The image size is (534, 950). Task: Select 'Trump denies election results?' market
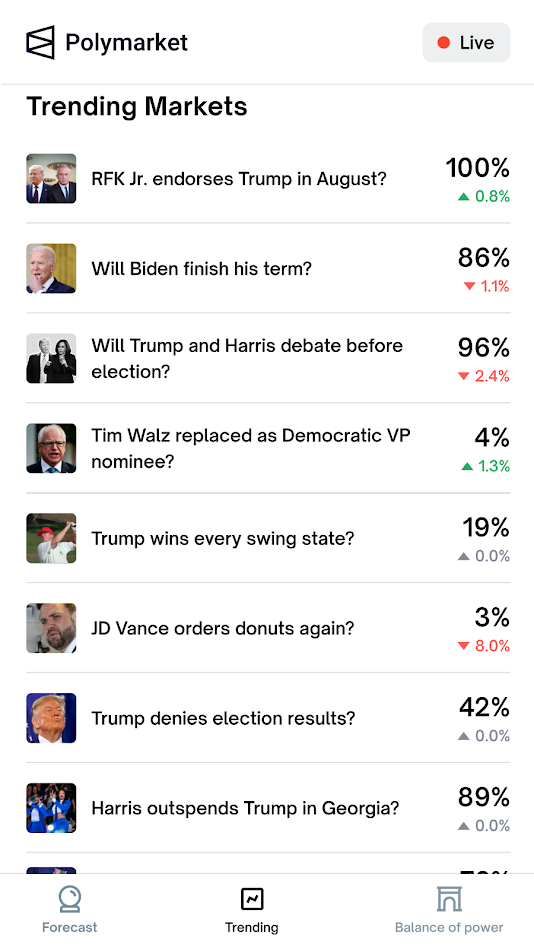268,718
